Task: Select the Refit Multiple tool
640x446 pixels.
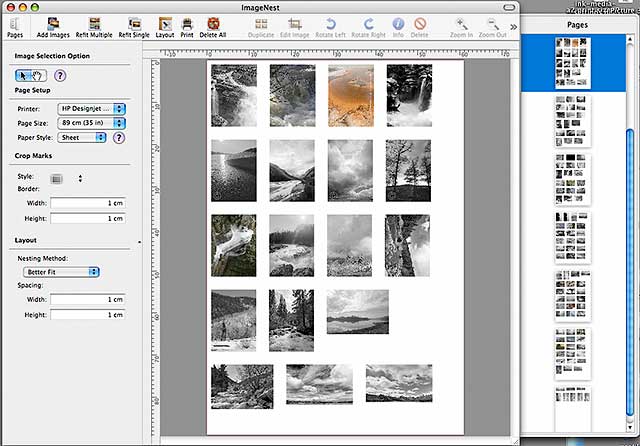Action: 94,27
